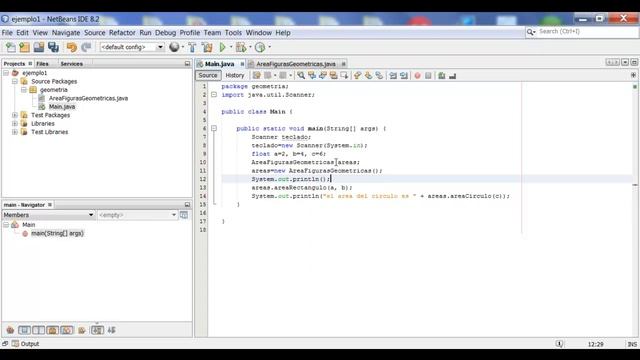Click the Save All toolbar icon
The image size is (640, 360).
tap(53, 47)
